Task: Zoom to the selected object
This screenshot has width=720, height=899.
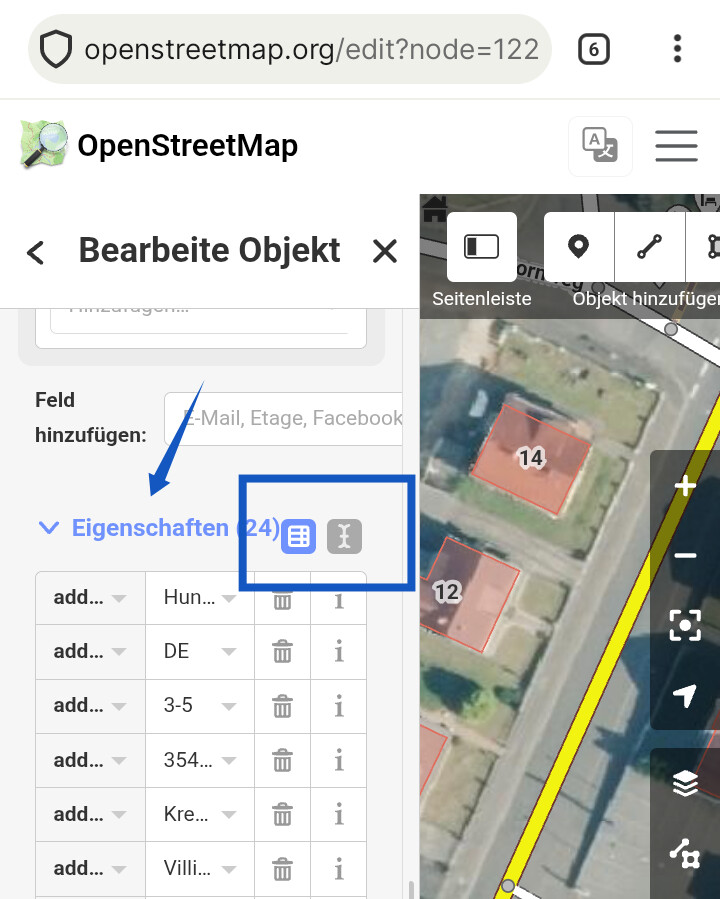Action: tap(685, 625)
